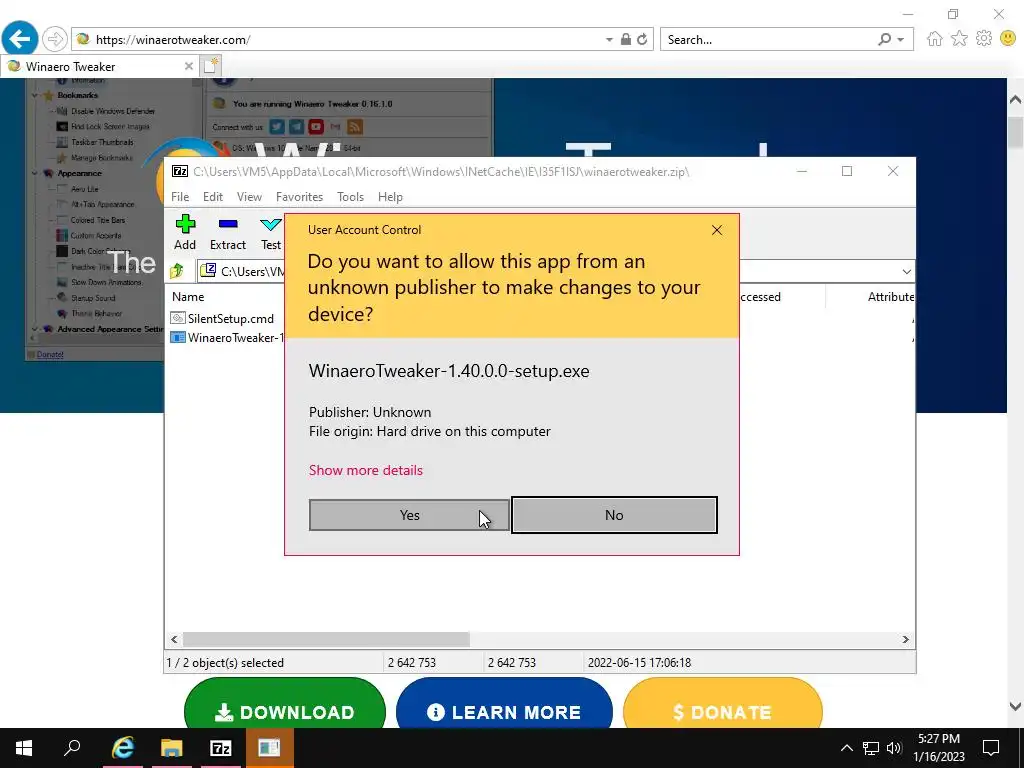Open the 7-Zip File menu
Viewport: 1024px width, 768px height.
point(180,197)
